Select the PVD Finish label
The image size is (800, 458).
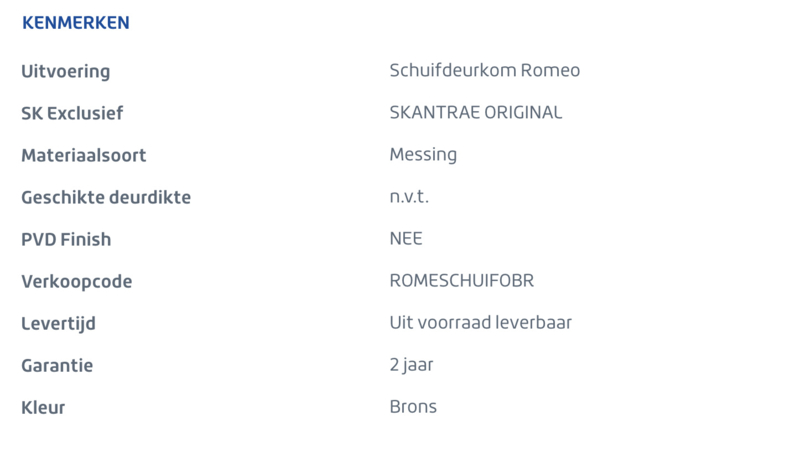click(66, 239)
